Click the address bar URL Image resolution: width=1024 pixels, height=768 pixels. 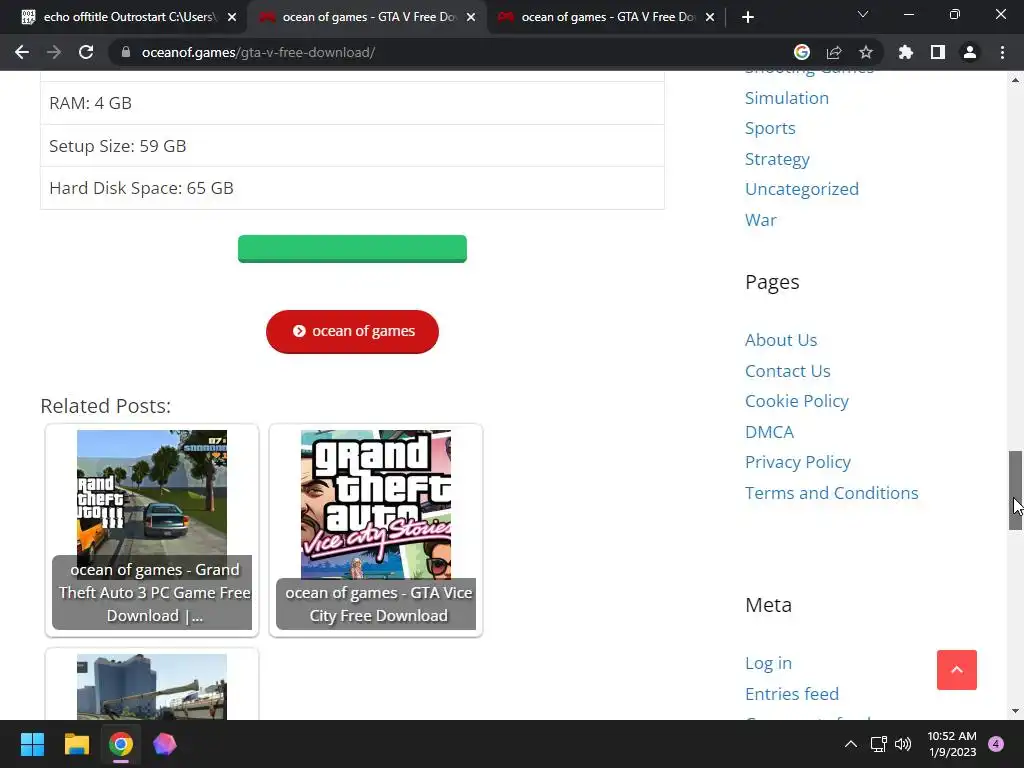(258, 52)
